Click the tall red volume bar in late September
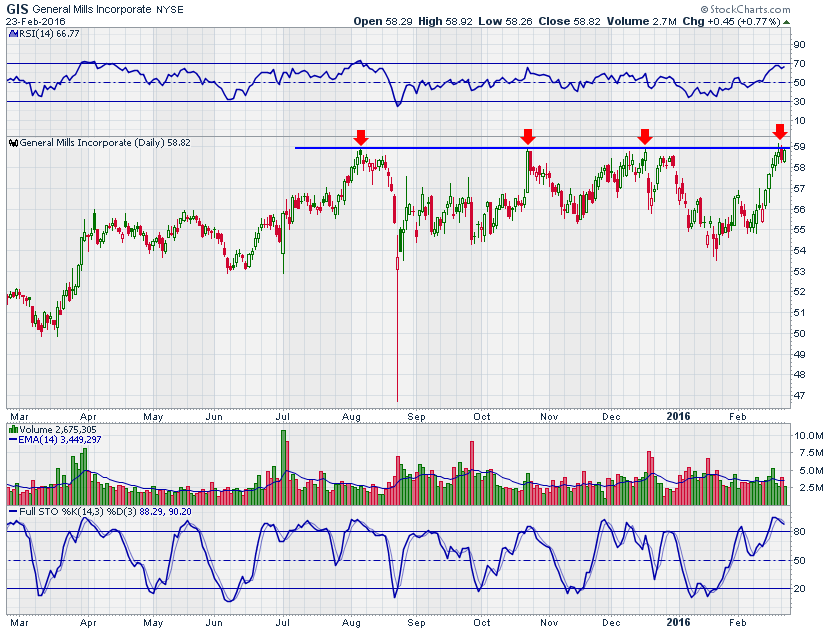The width and height of the screenshot is (826, 629). tap(472, 473)
